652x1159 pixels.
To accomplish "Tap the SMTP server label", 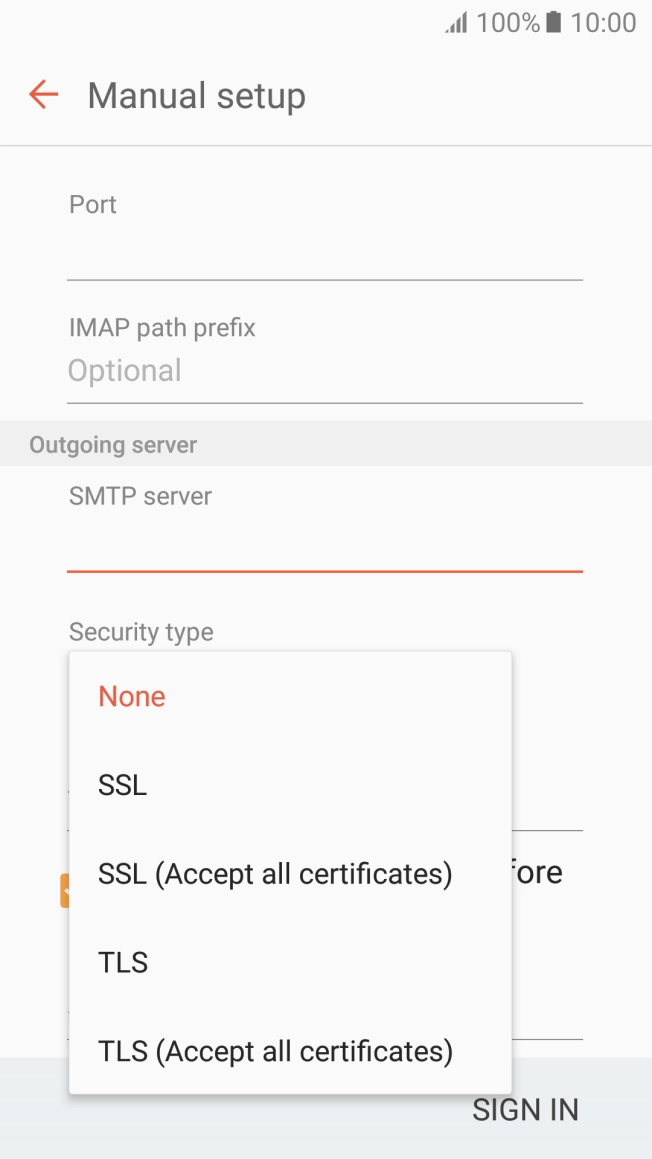I will [x=140, y=497].
